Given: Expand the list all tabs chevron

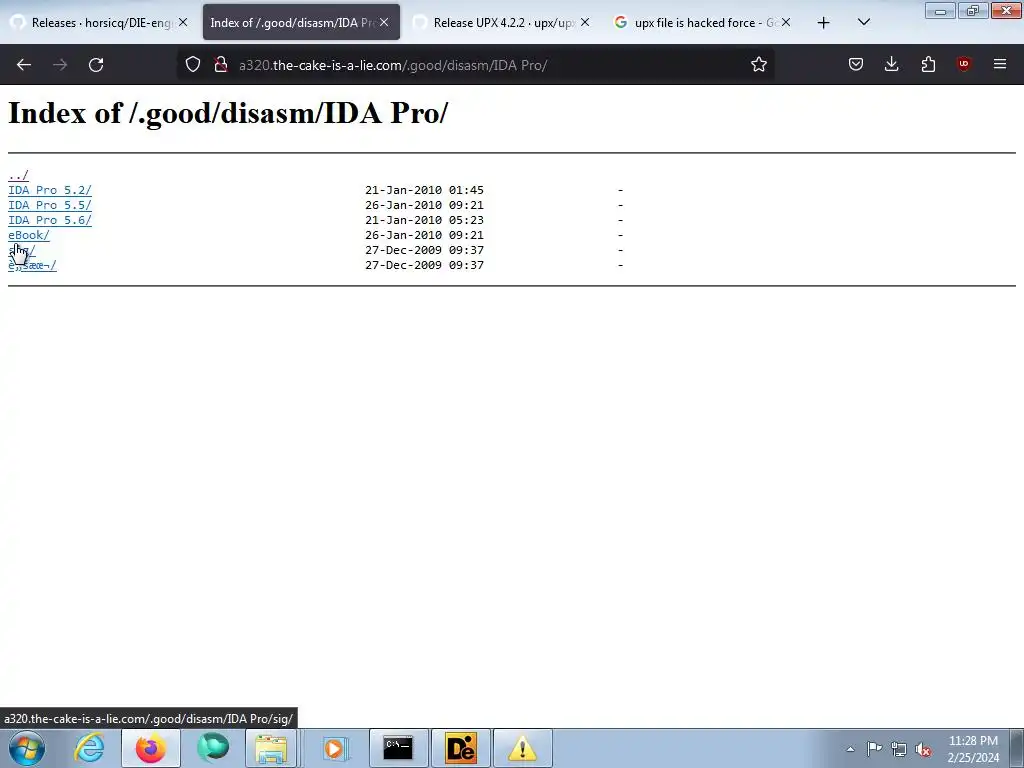Looking at the screenshot, I should pyautogui.click(x=863, y=22).
